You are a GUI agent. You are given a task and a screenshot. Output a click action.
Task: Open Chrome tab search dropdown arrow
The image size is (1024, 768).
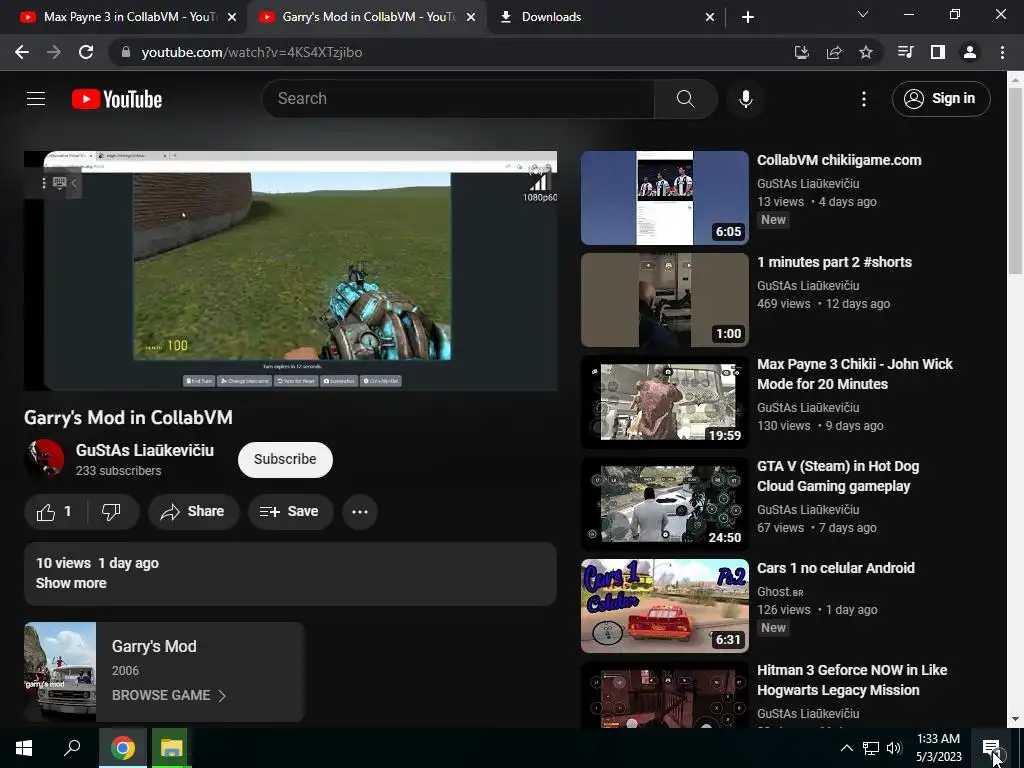(863, 14)
